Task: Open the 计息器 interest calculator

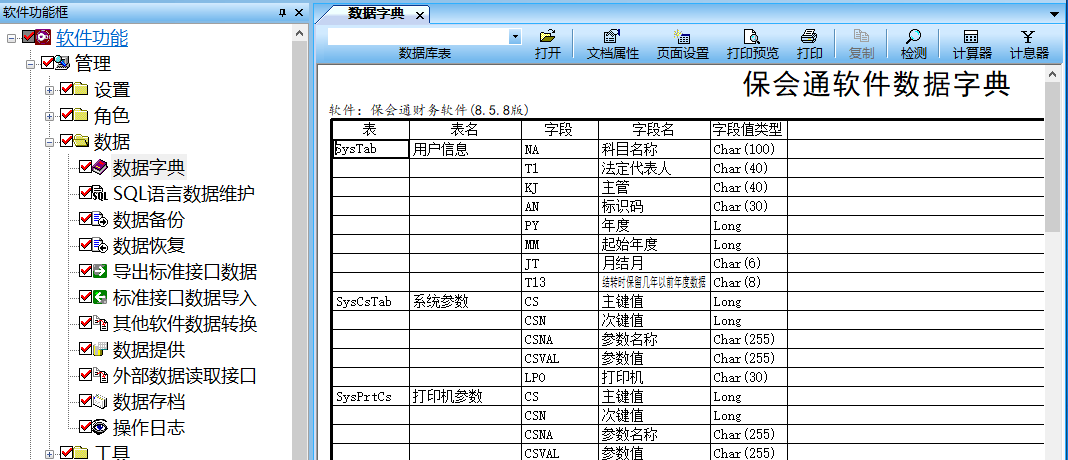Action: pyautogui.click(x=1028, y=37)
